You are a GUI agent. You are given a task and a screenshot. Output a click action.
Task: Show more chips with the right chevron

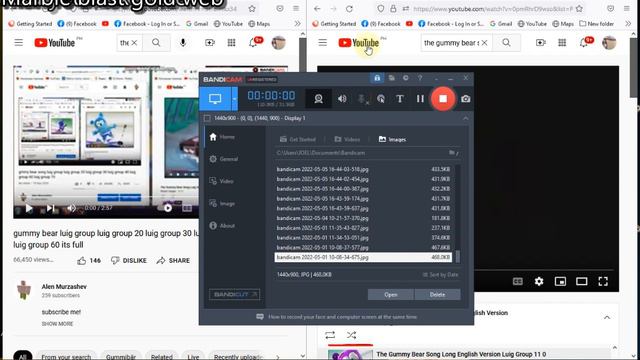(278, 357)
